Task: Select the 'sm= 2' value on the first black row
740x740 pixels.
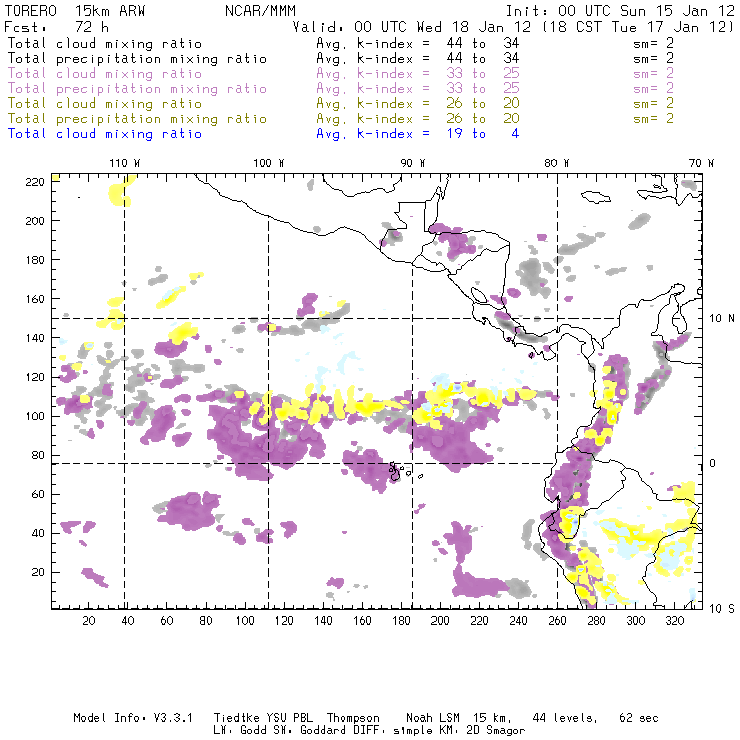Action: click(x=653, y=44)
